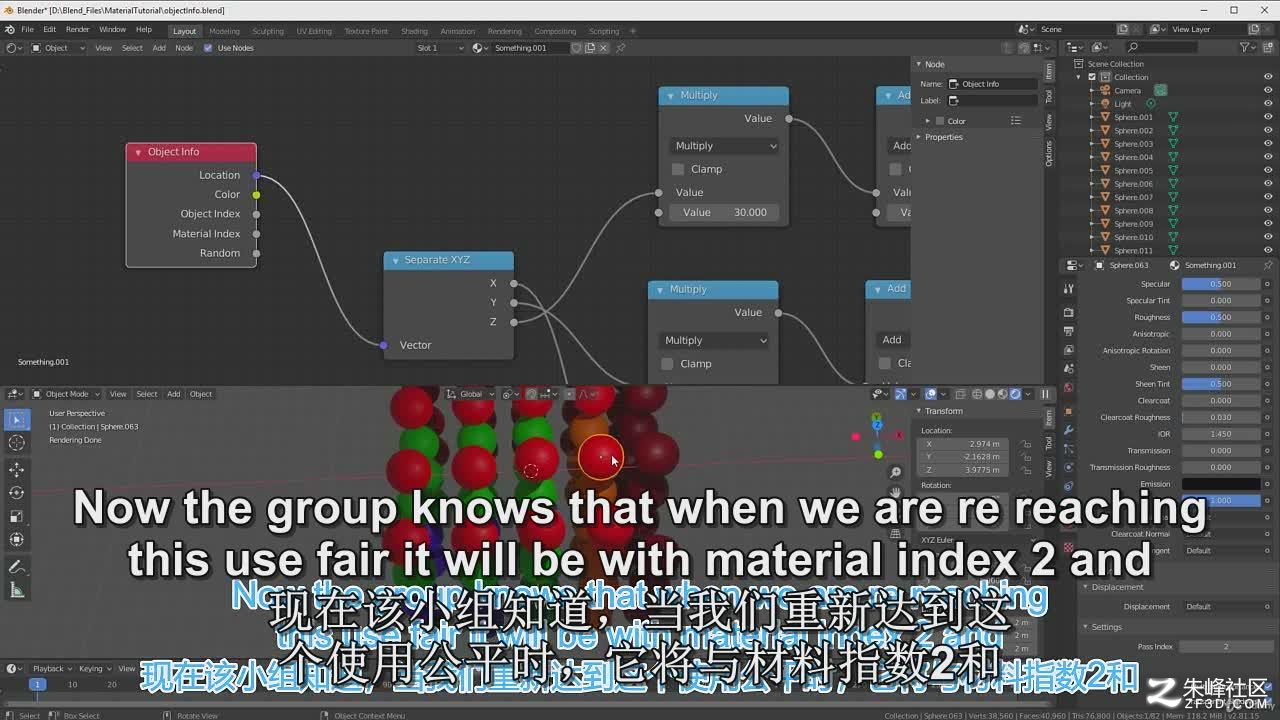Open the Particles properties tab
Image resolution: width=1280 pixels, height=720 pixels.
[1068, 449]
